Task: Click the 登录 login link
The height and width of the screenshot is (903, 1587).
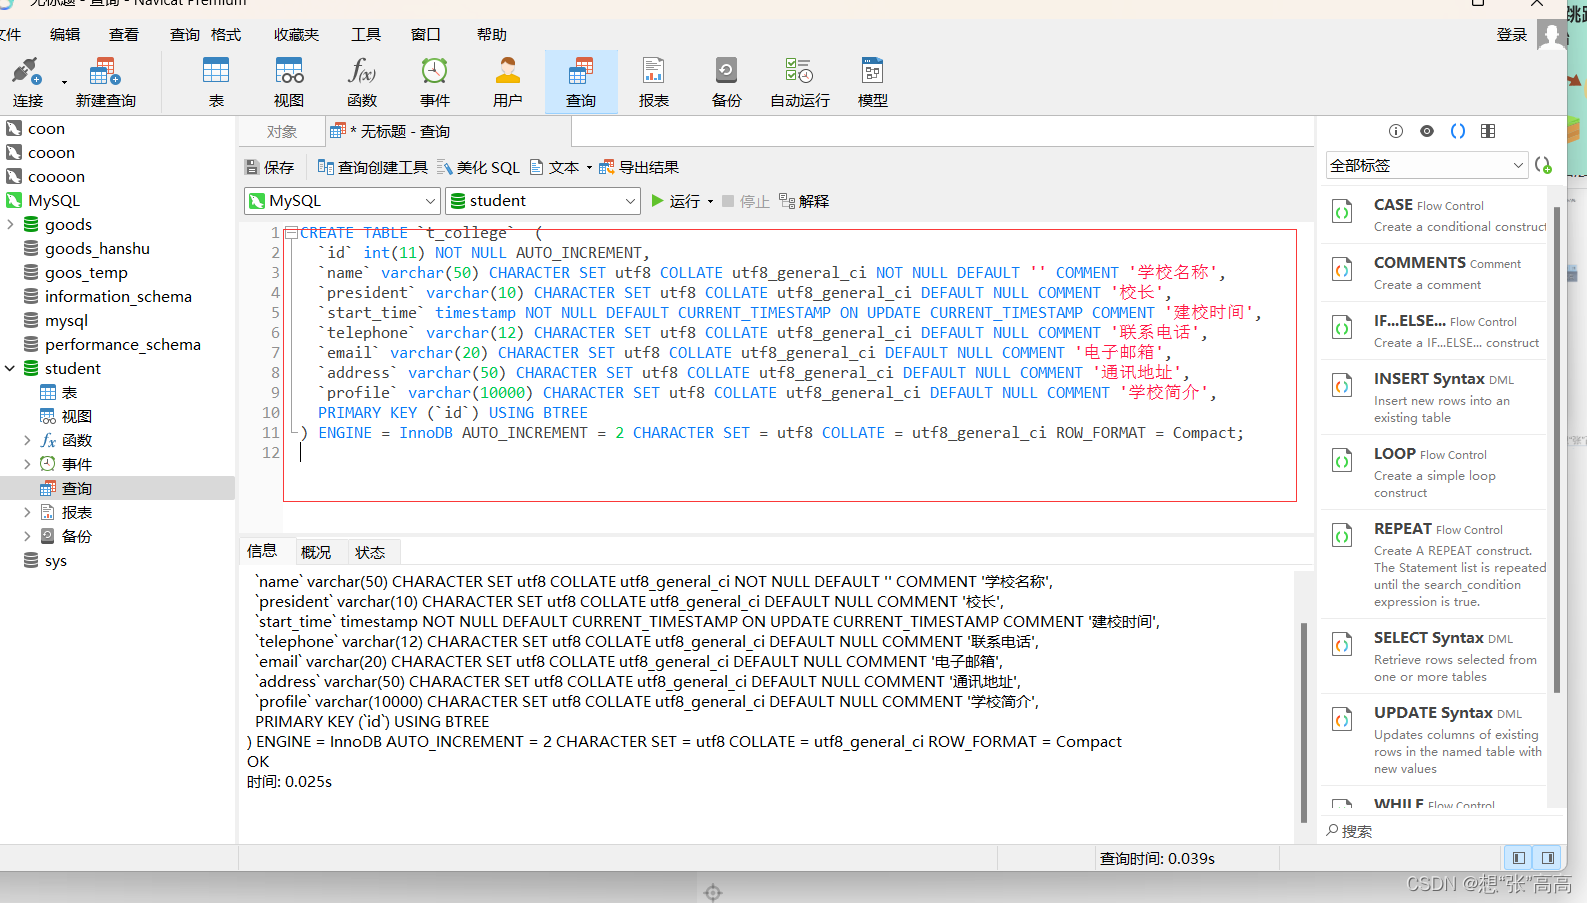Action: coord(1512,35)
